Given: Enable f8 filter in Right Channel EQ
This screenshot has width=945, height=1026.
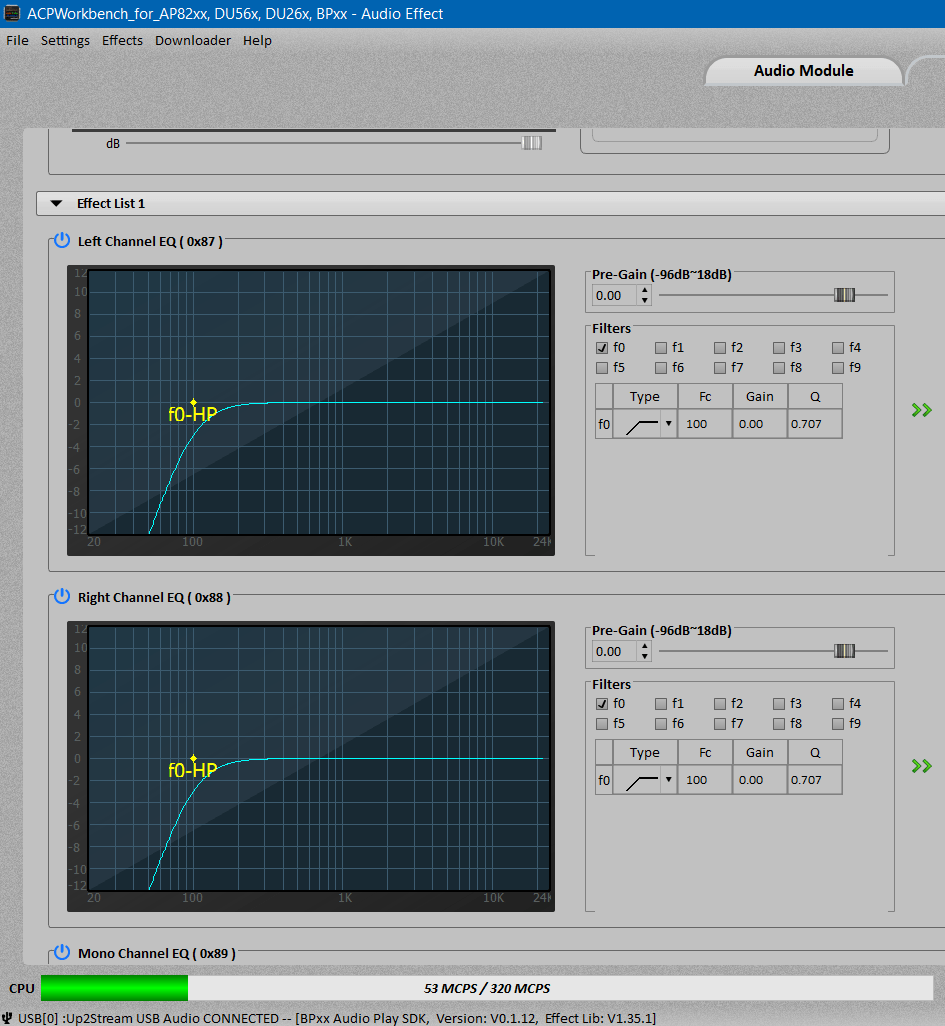Looking at the screenshot, I should tap(779, 724).
